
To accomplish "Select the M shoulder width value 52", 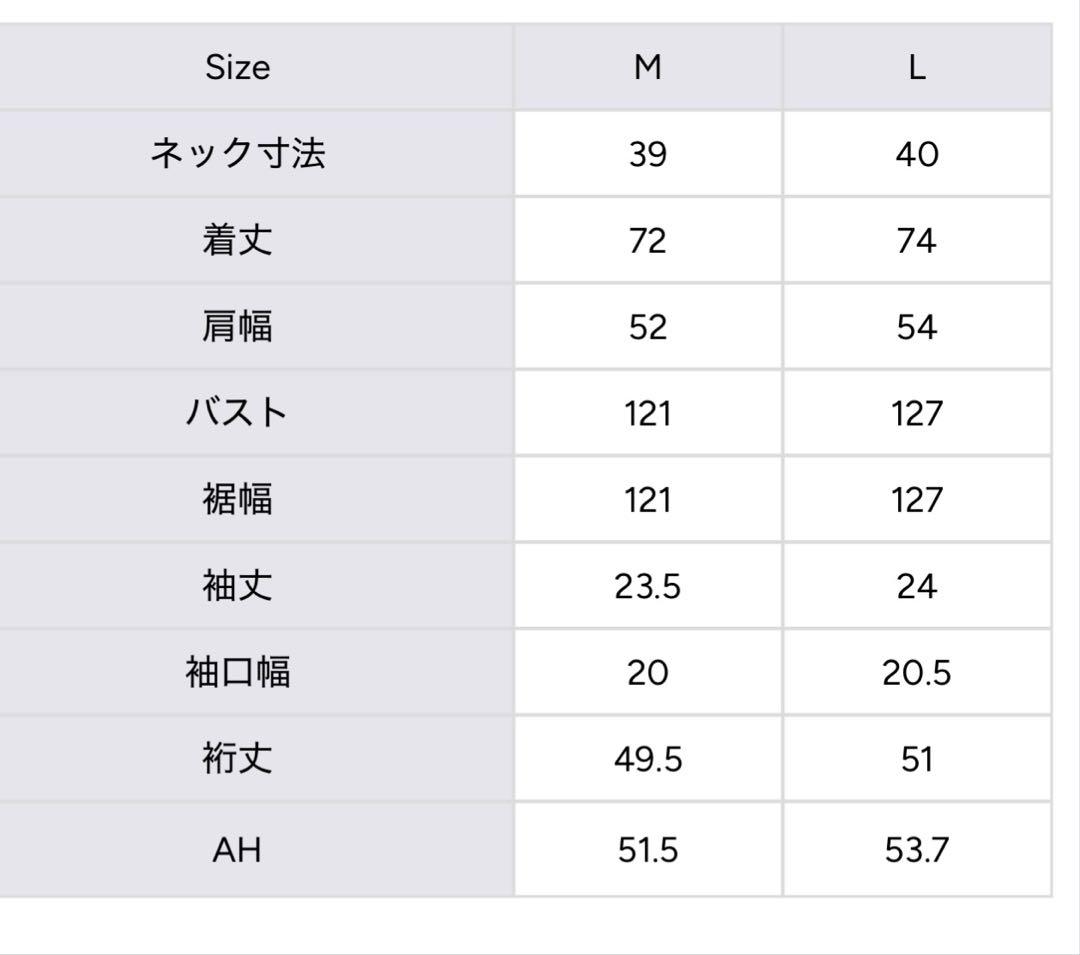I will coord(647,327).
